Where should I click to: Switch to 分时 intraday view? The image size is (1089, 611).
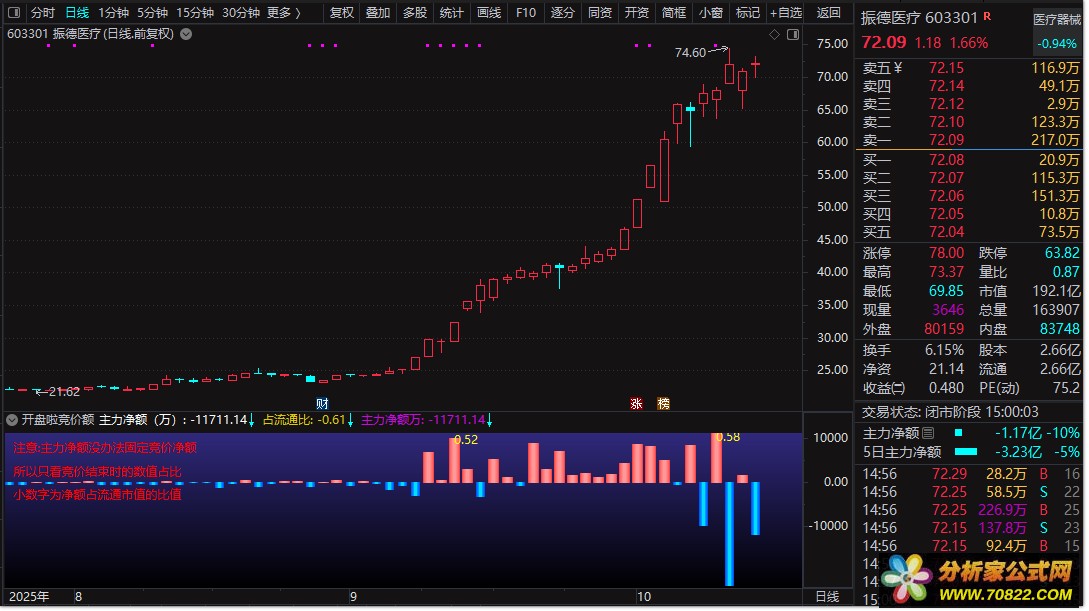(x=42, y=12)
